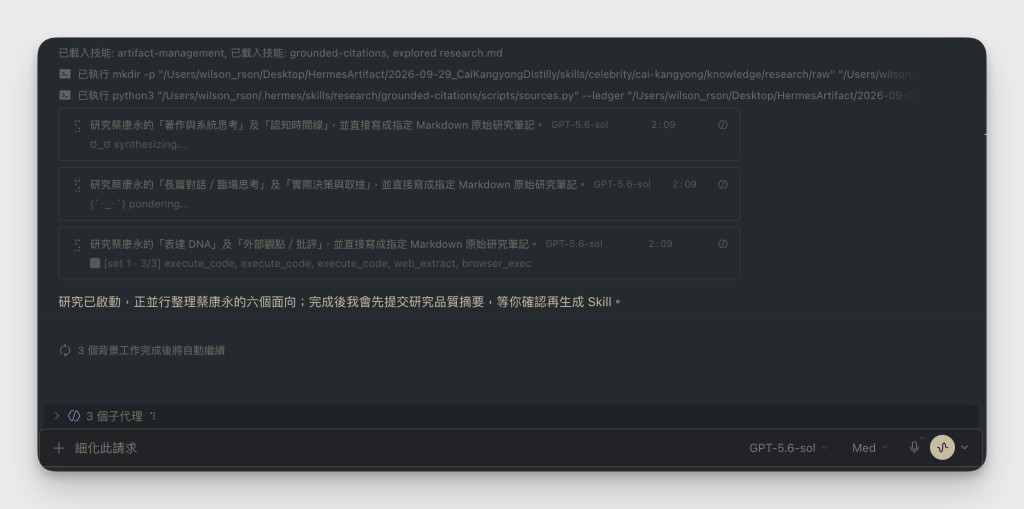Click the stop square before [set 1 · 3/3]
This screenshot has width=1024, height=509.
click(x=95, y=263)
